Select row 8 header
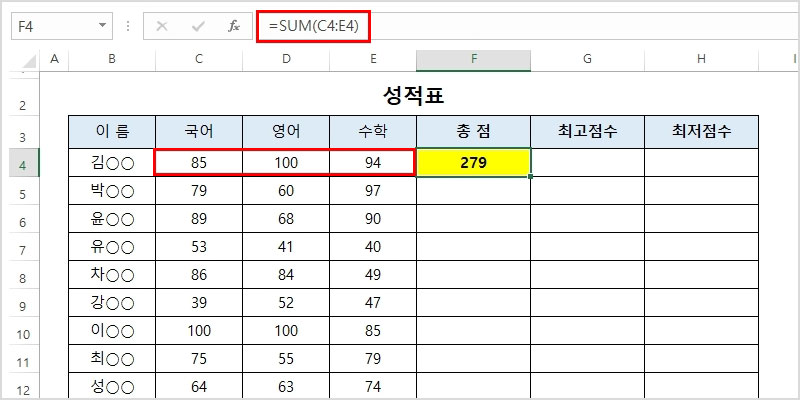The width and height of the screenshot is (800, 400). coord(23,275)
